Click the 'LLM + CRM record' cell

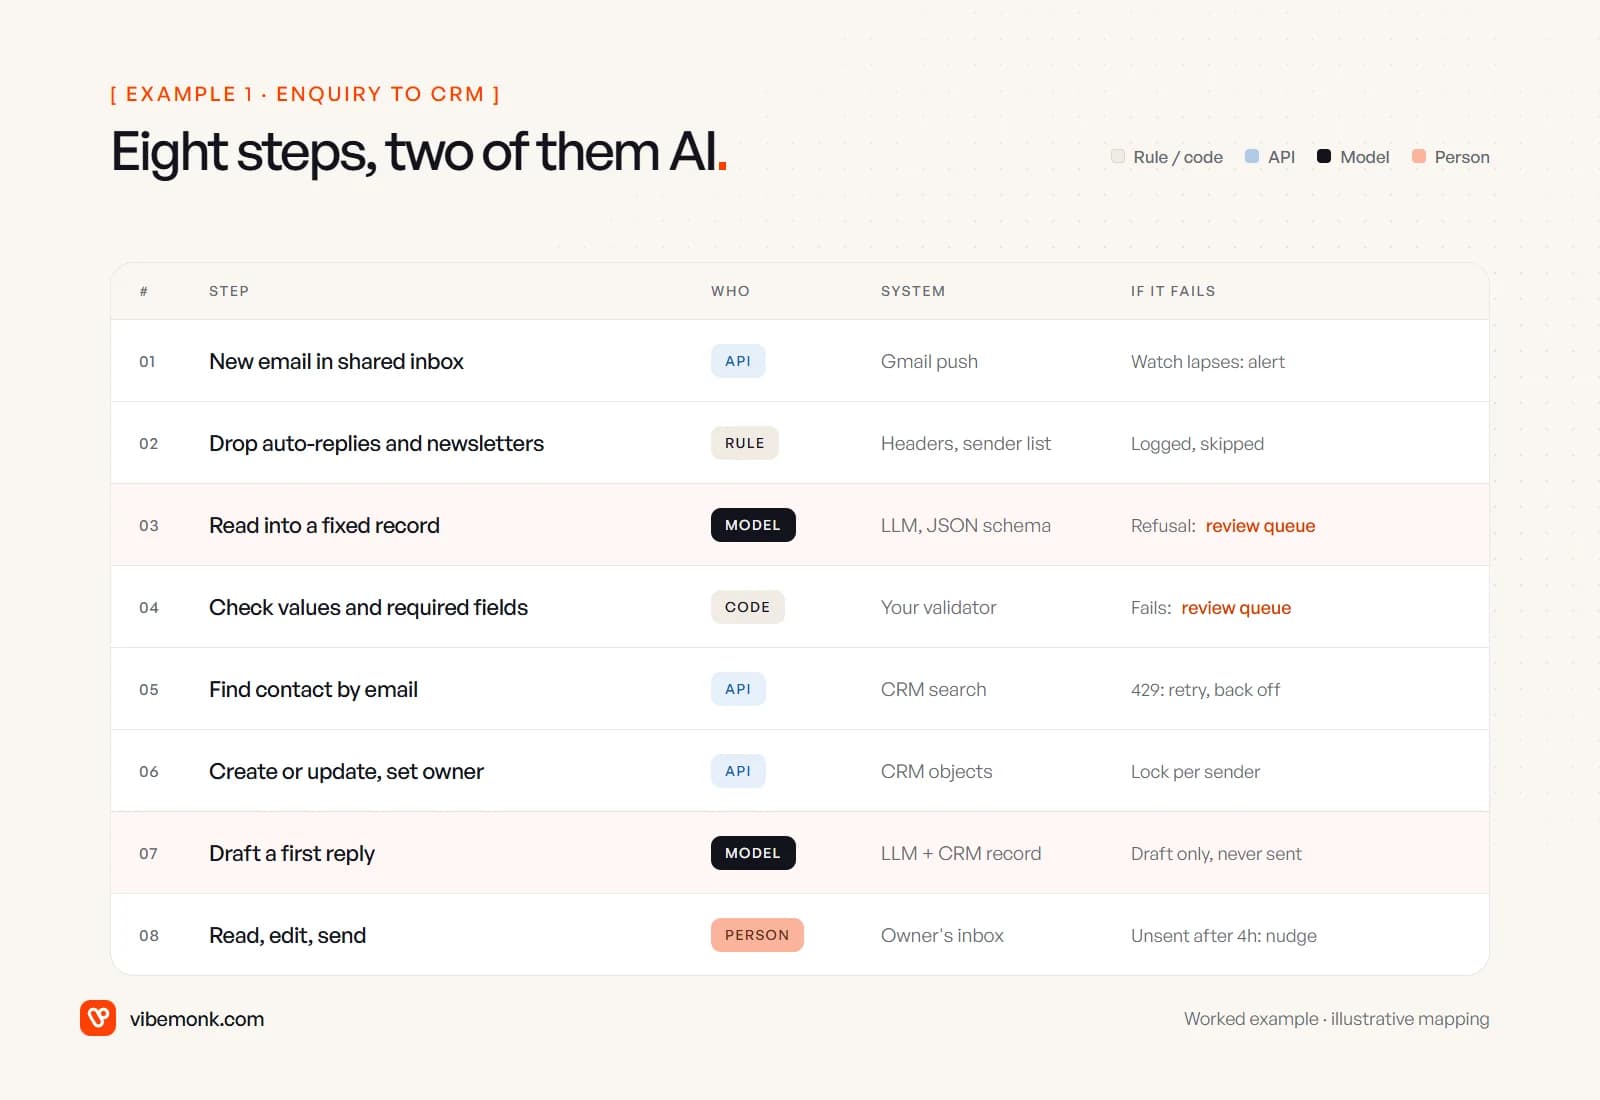click(961, 854)
